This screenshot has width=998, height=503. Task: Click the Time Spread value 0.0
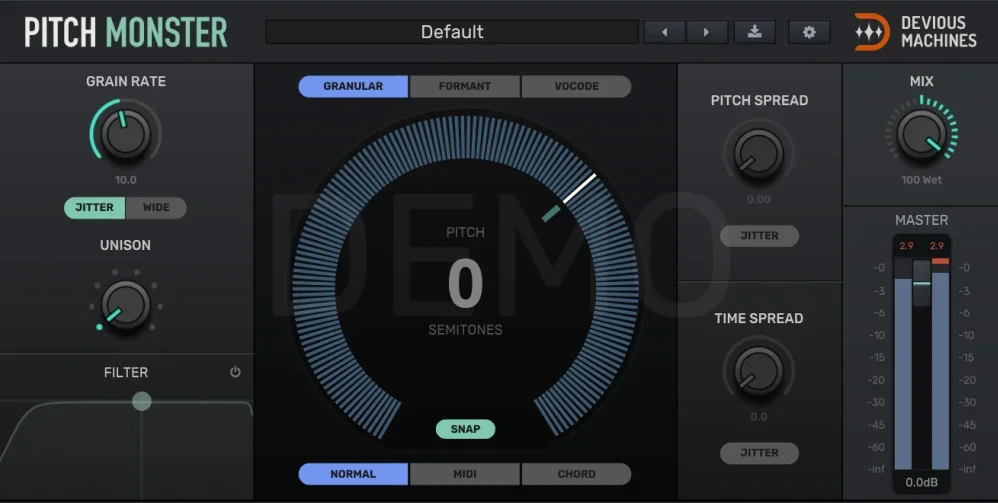point(759,417)
